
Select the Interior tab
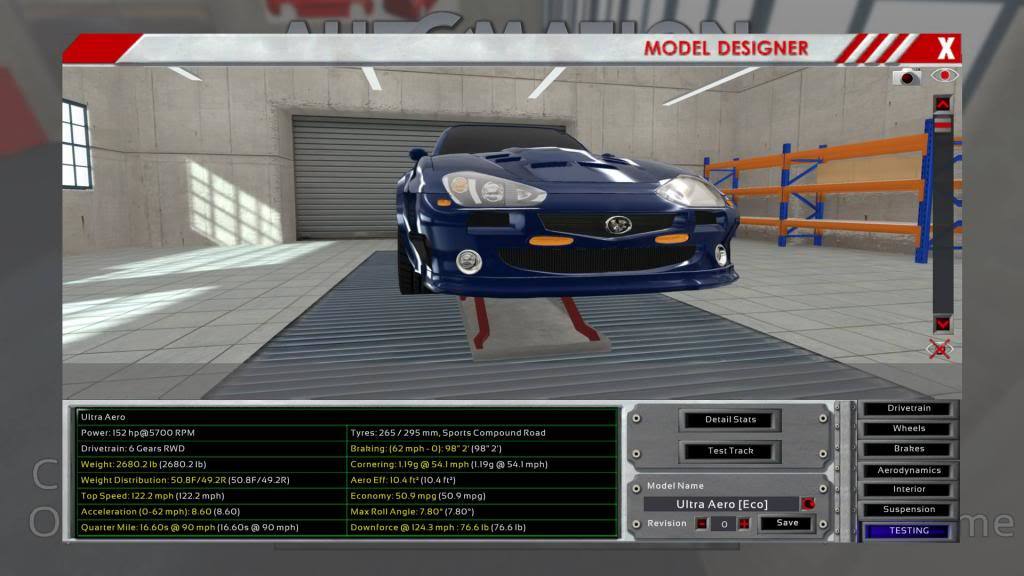coord(908,490)
